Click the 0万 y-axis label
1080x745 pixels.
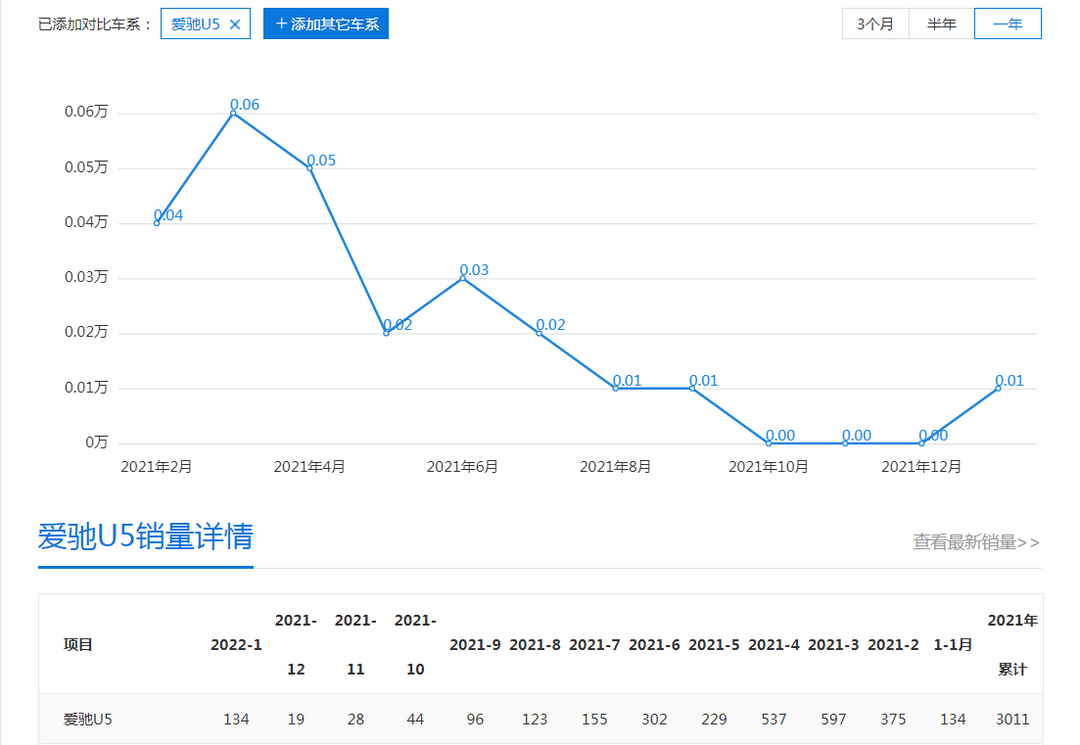[96, 442]
